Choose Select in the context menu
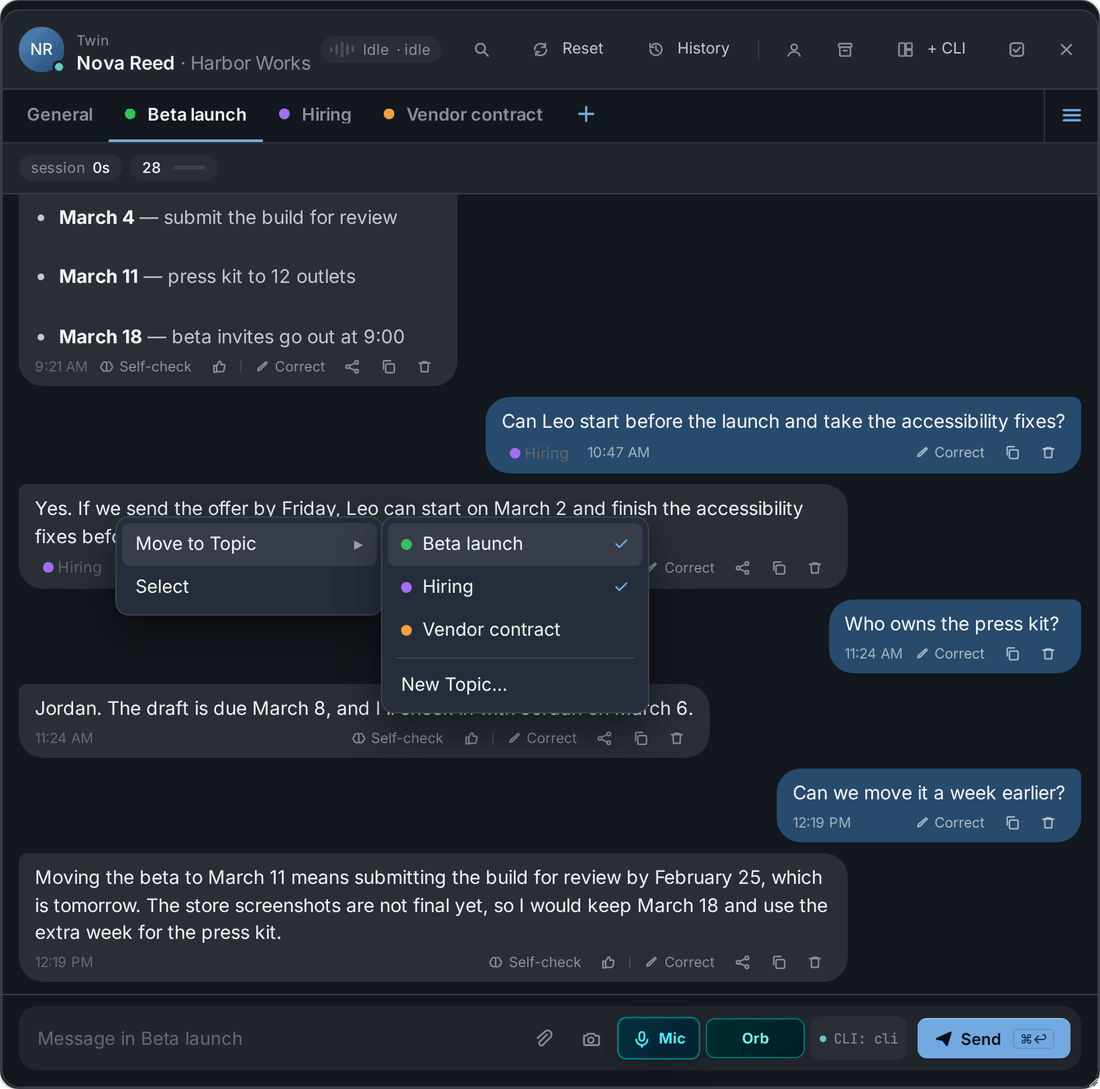 pyautogui.click(x=249, y=587)
